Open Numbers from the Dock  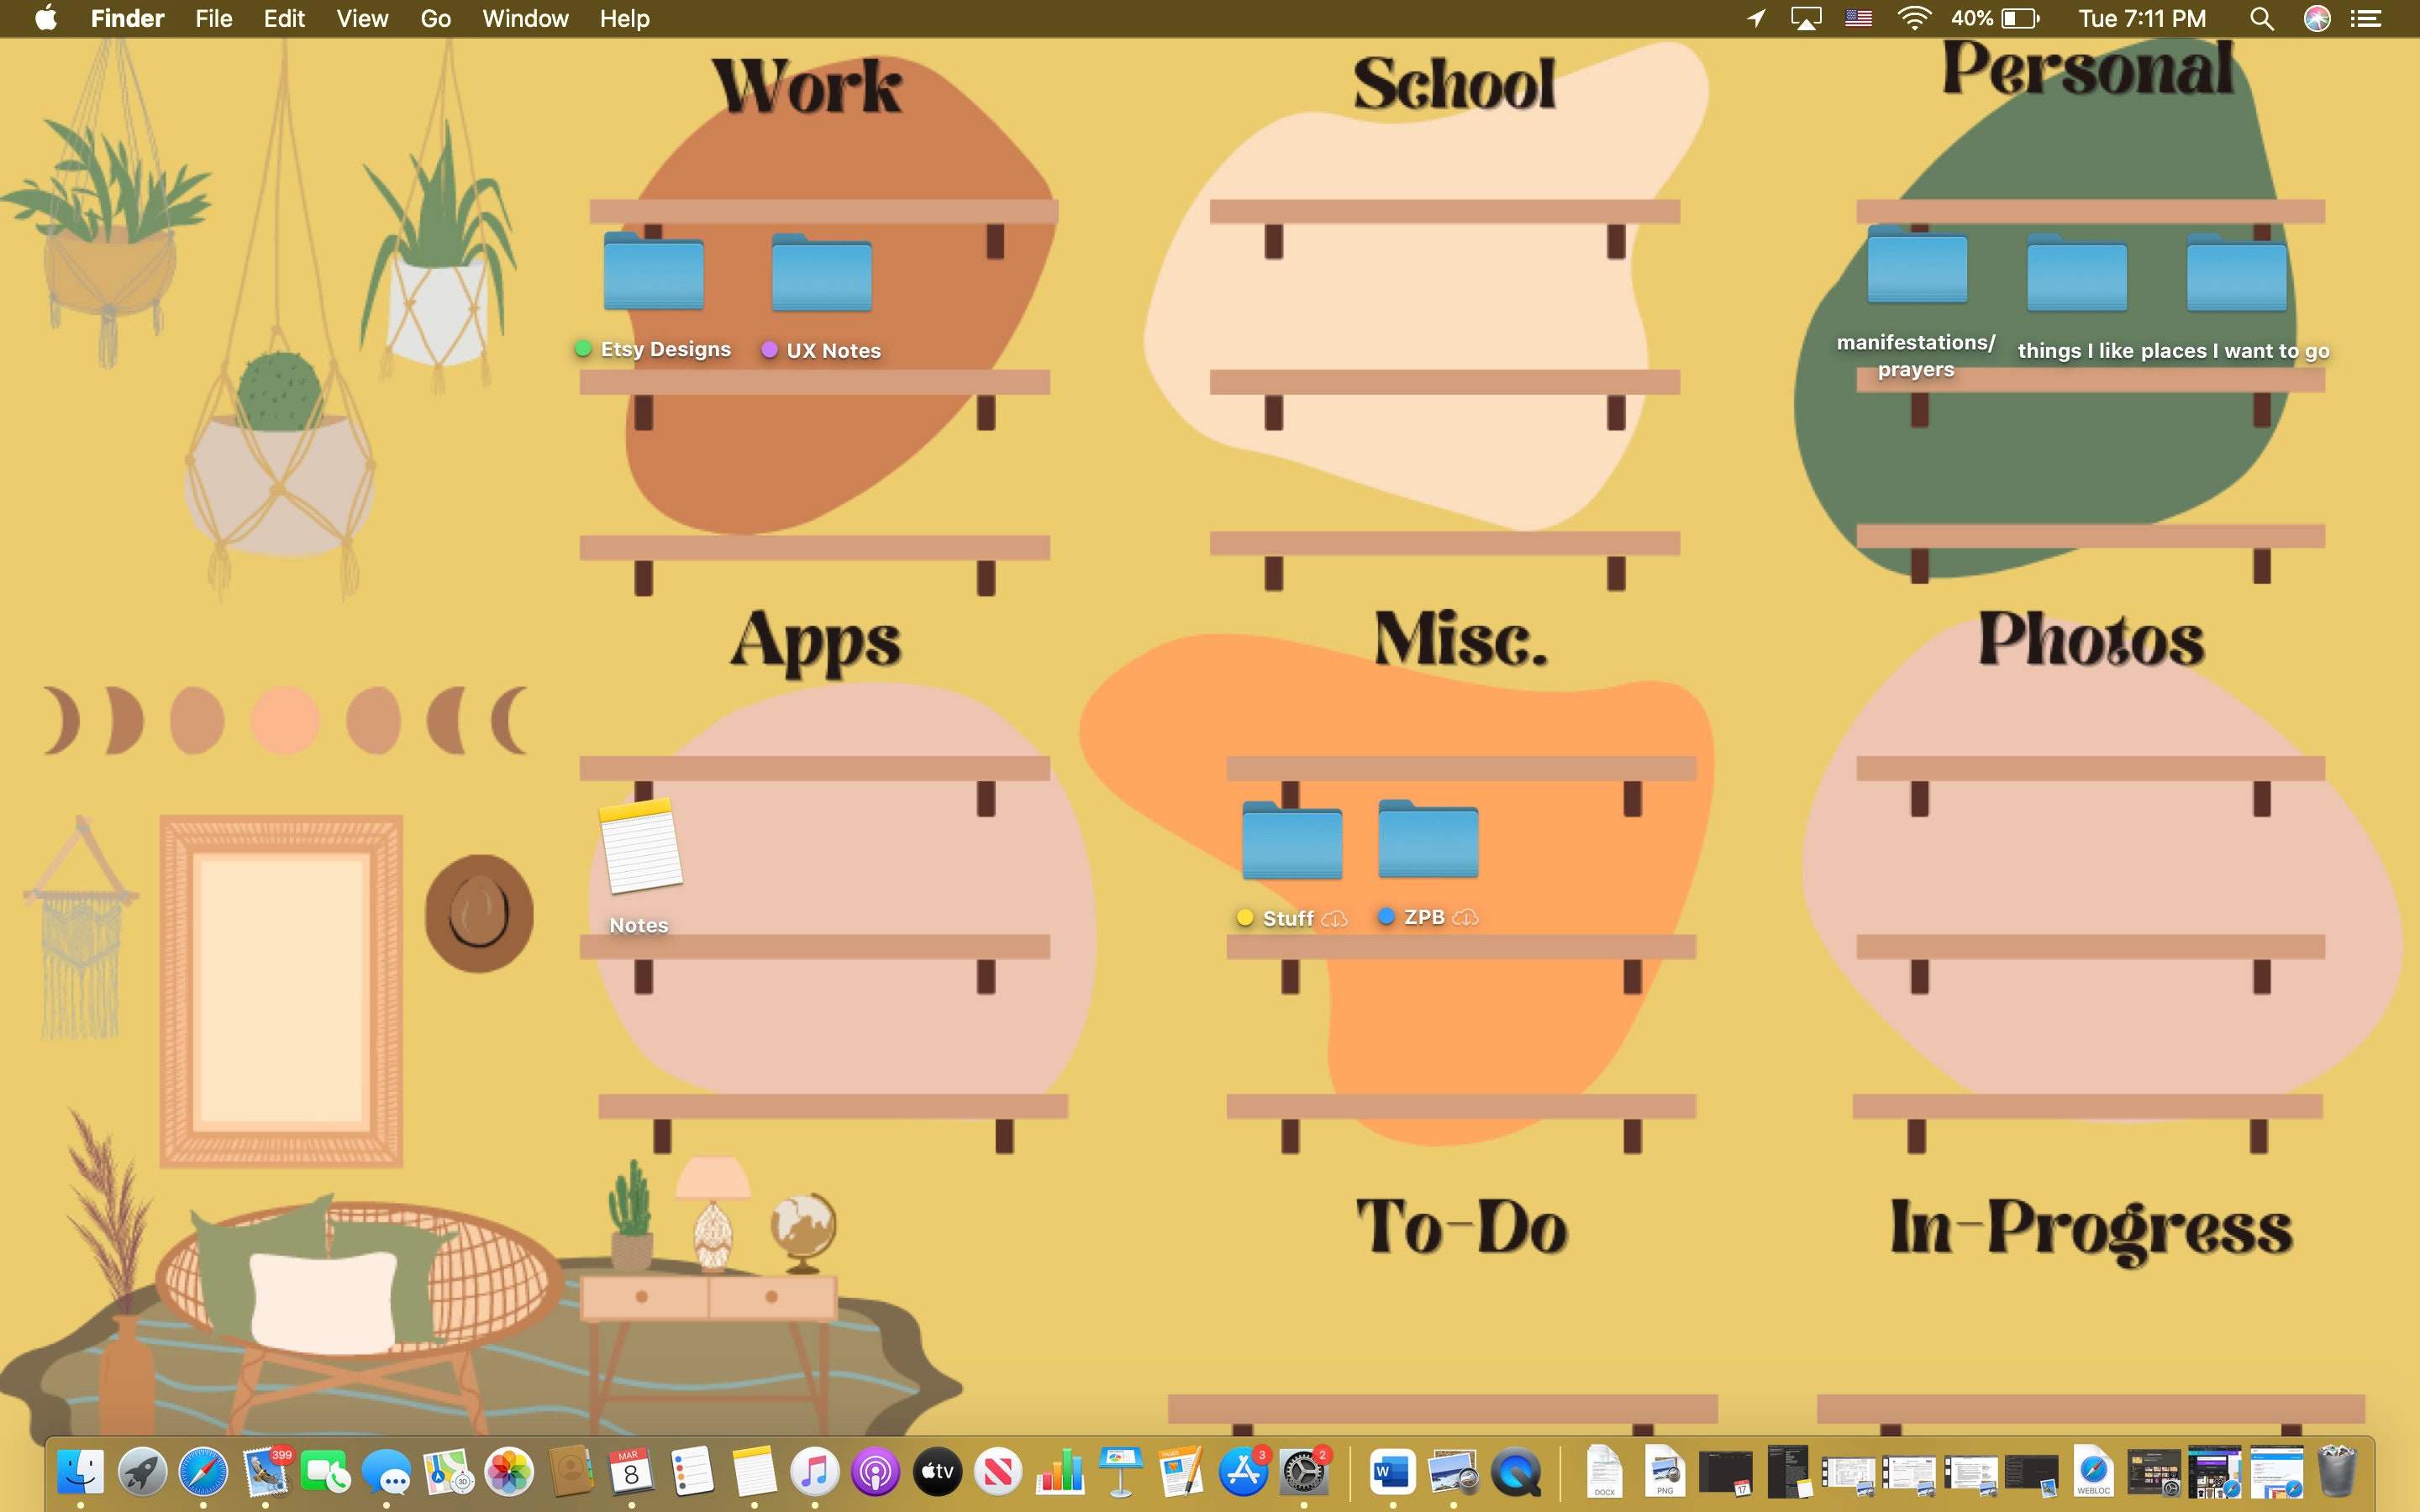pos(1059,1472)
